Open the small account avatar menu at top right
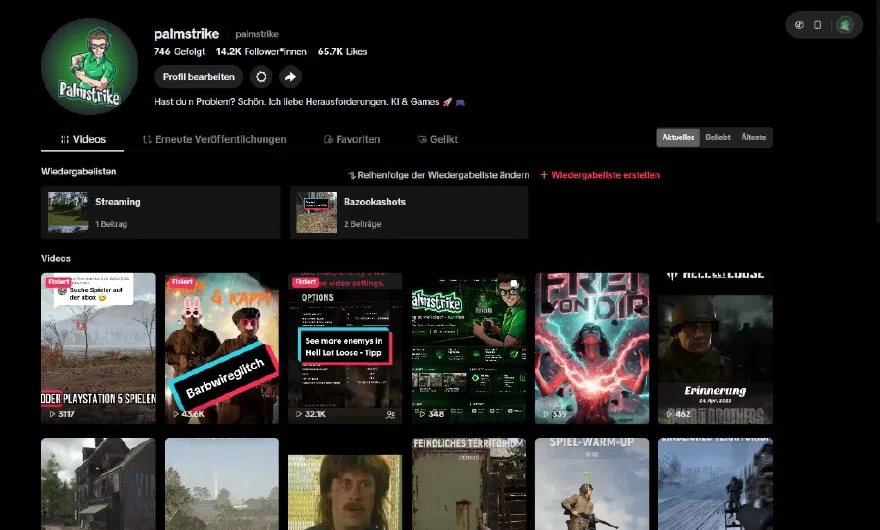This screenshot has width=880, height=530. [845, 25]
